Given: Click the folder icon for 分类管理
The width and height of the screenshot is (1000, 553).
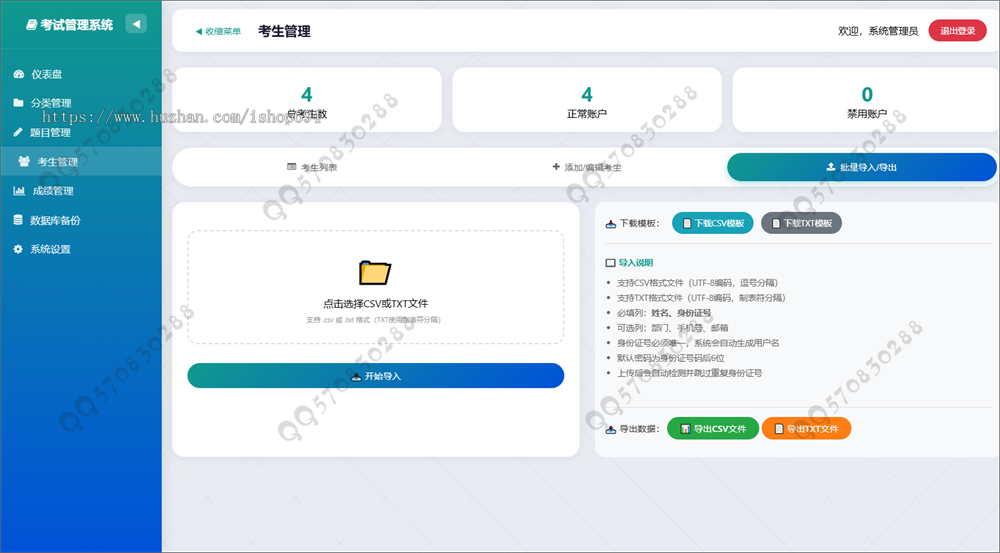Looking at the screenshot, I should click(18, 103).
